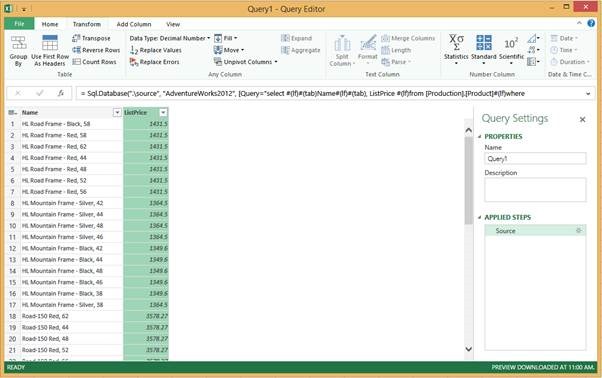This screenshot has width=602, height=378.
Task: Open the File tab
Action: [x=19, y=24]
